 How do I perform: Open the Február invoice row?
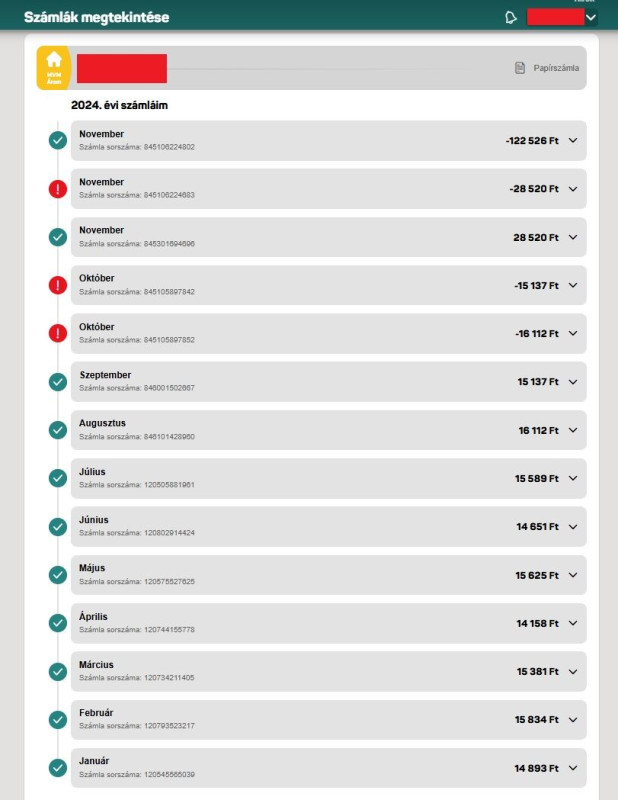point(328,719)
